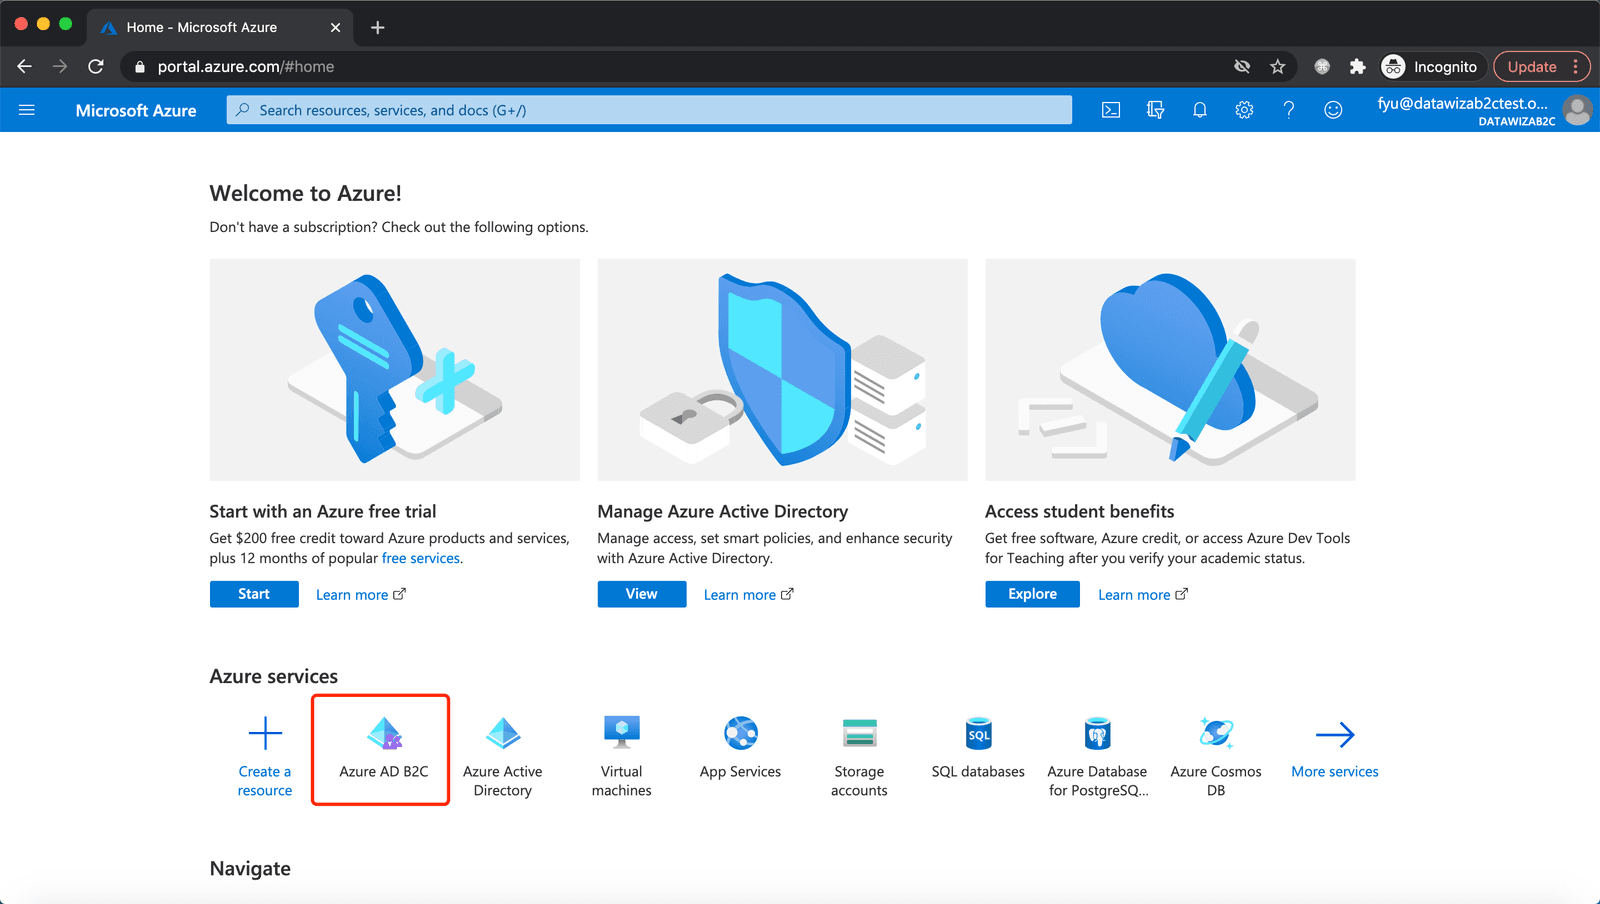Open Cloud Shell from the header
This screenshot has width=1600, height=904.
(1111, 110)
